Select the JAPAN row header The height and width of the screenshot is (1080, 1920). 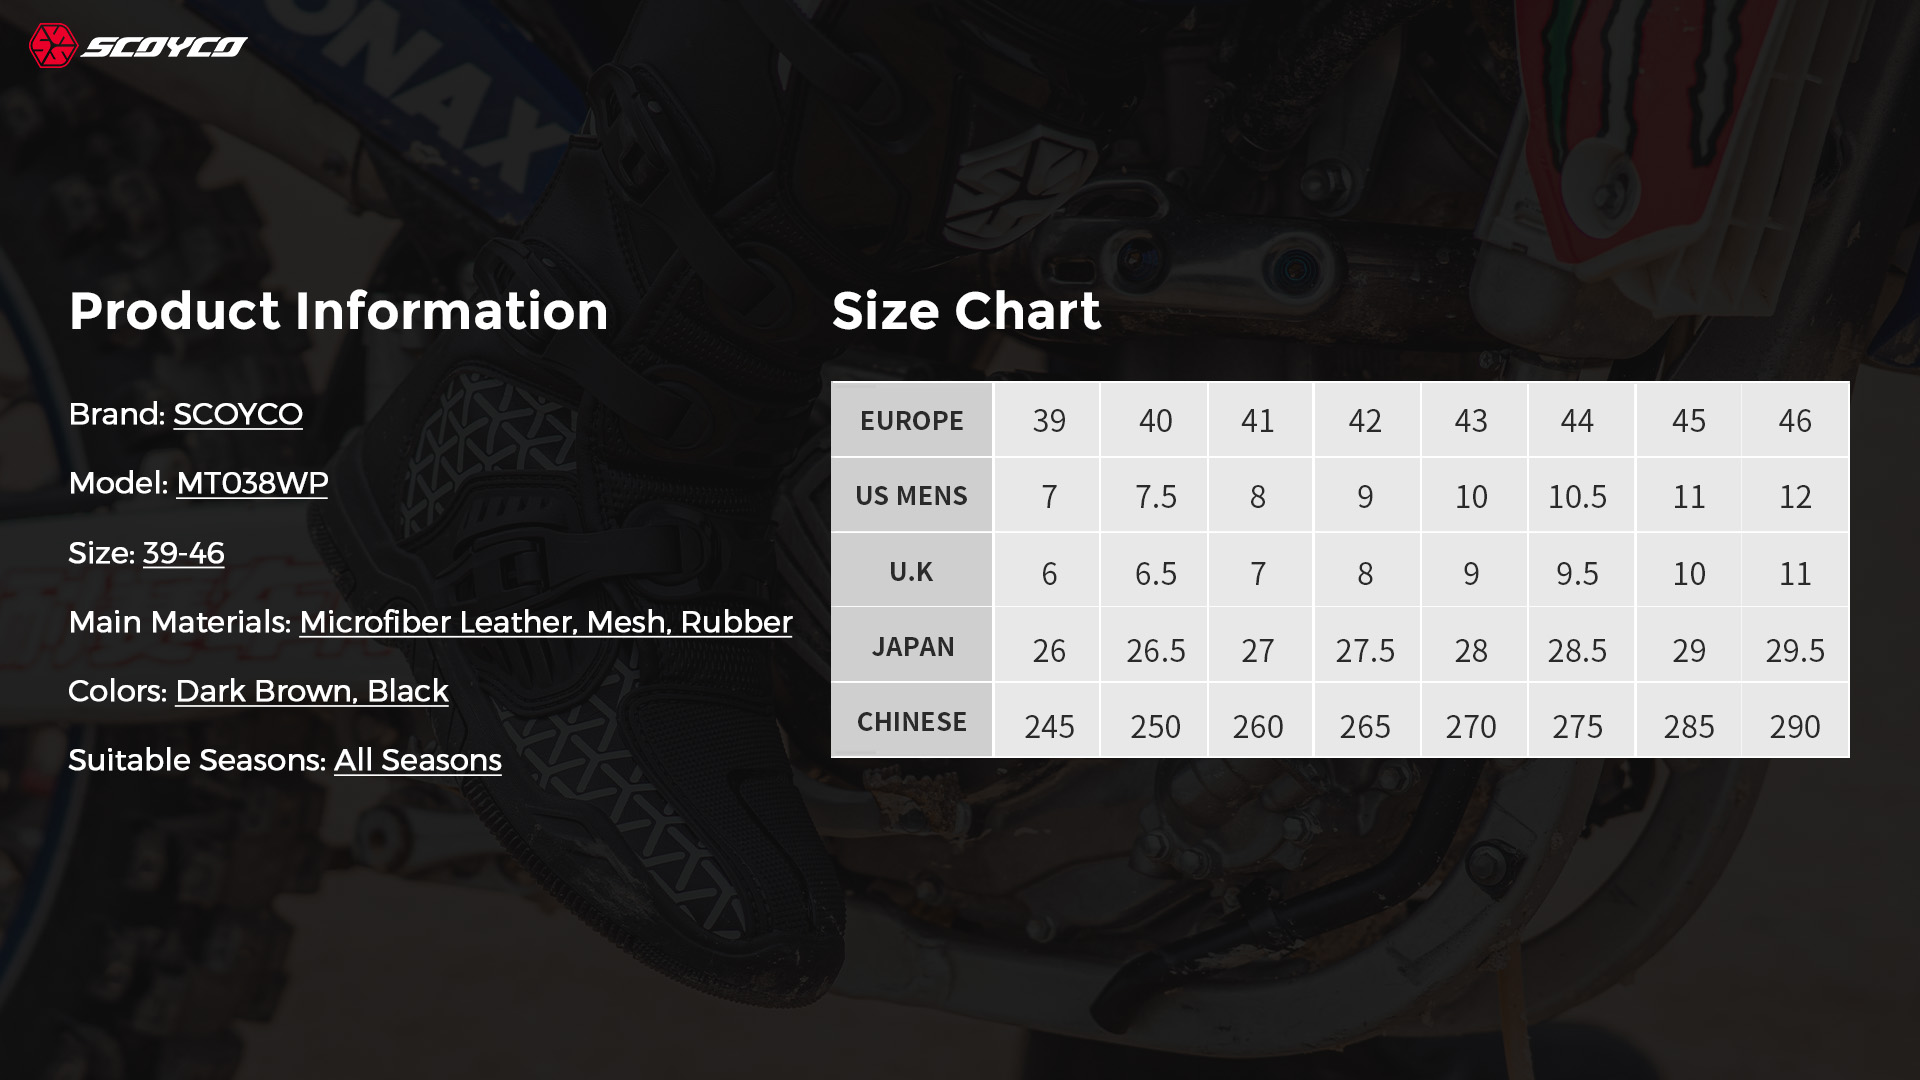point(912,646)
